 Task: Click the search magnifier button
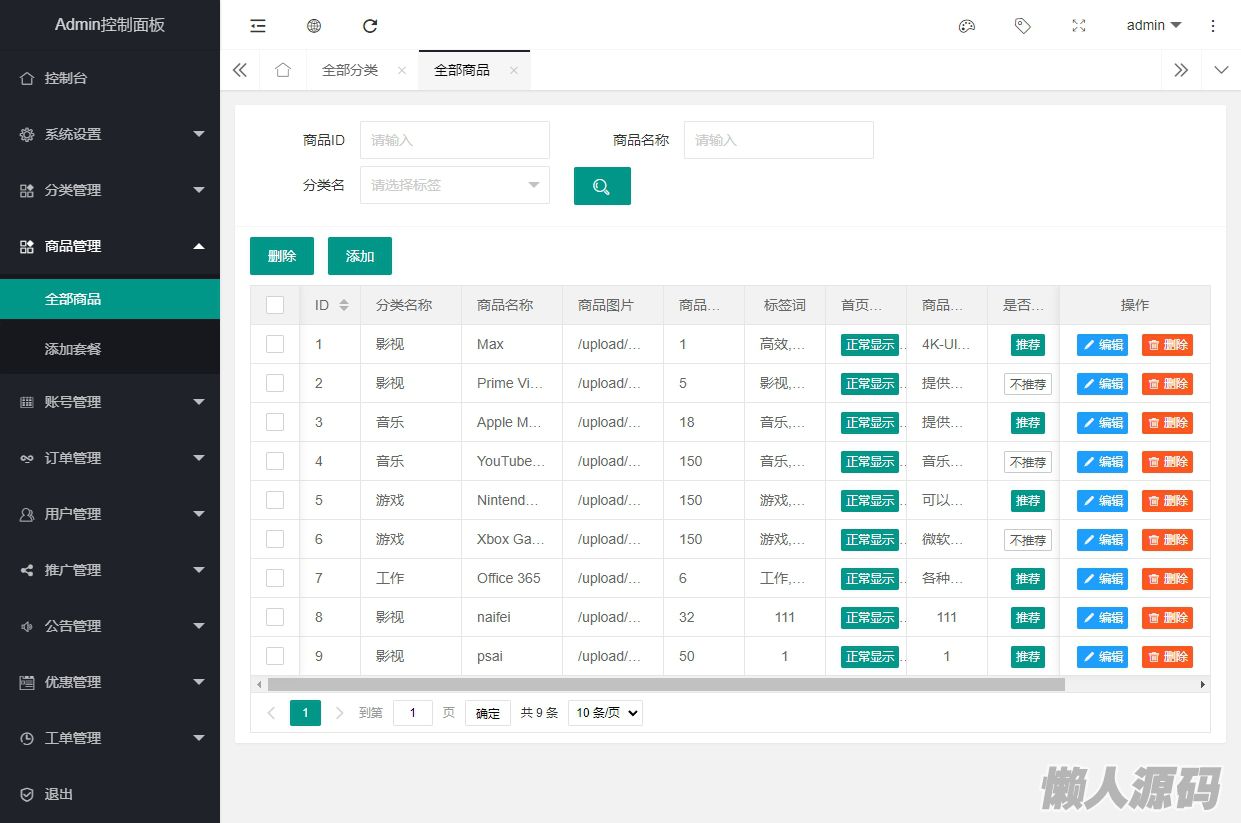[602, 186]
